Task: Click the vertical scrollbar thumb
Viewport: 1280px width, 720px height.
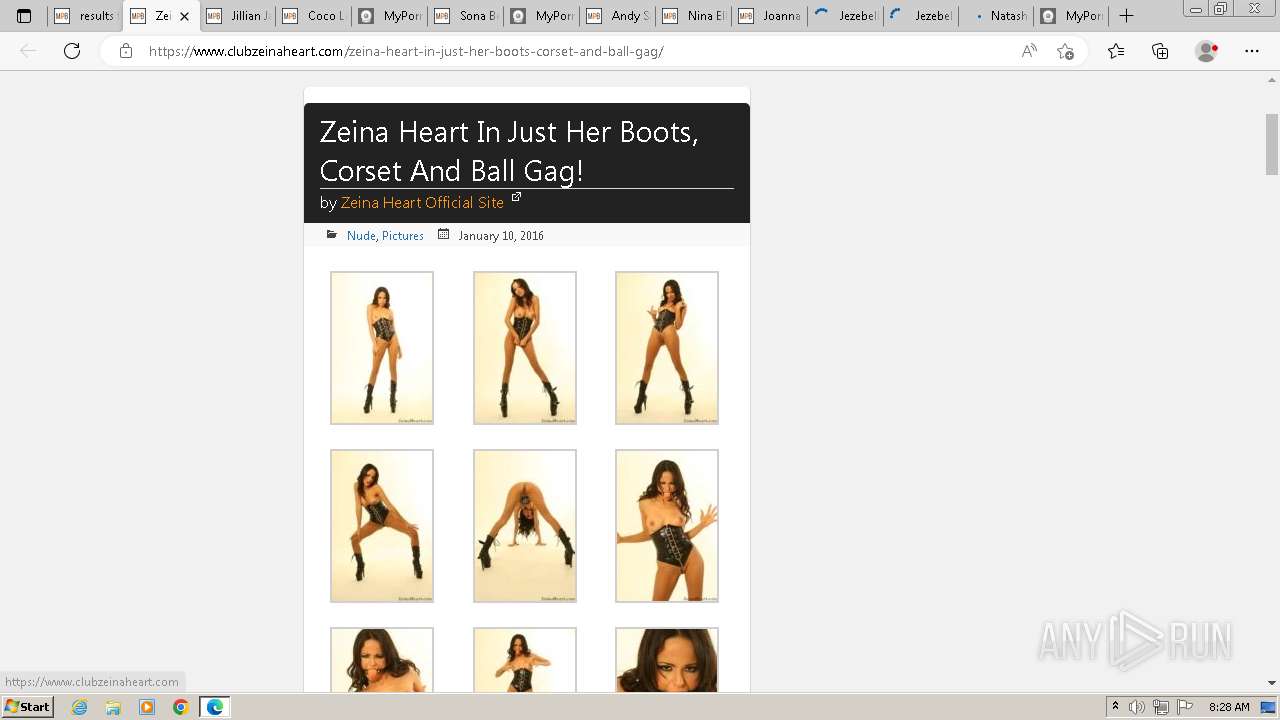Action: pyautogui.click(x=1272, y=143)
